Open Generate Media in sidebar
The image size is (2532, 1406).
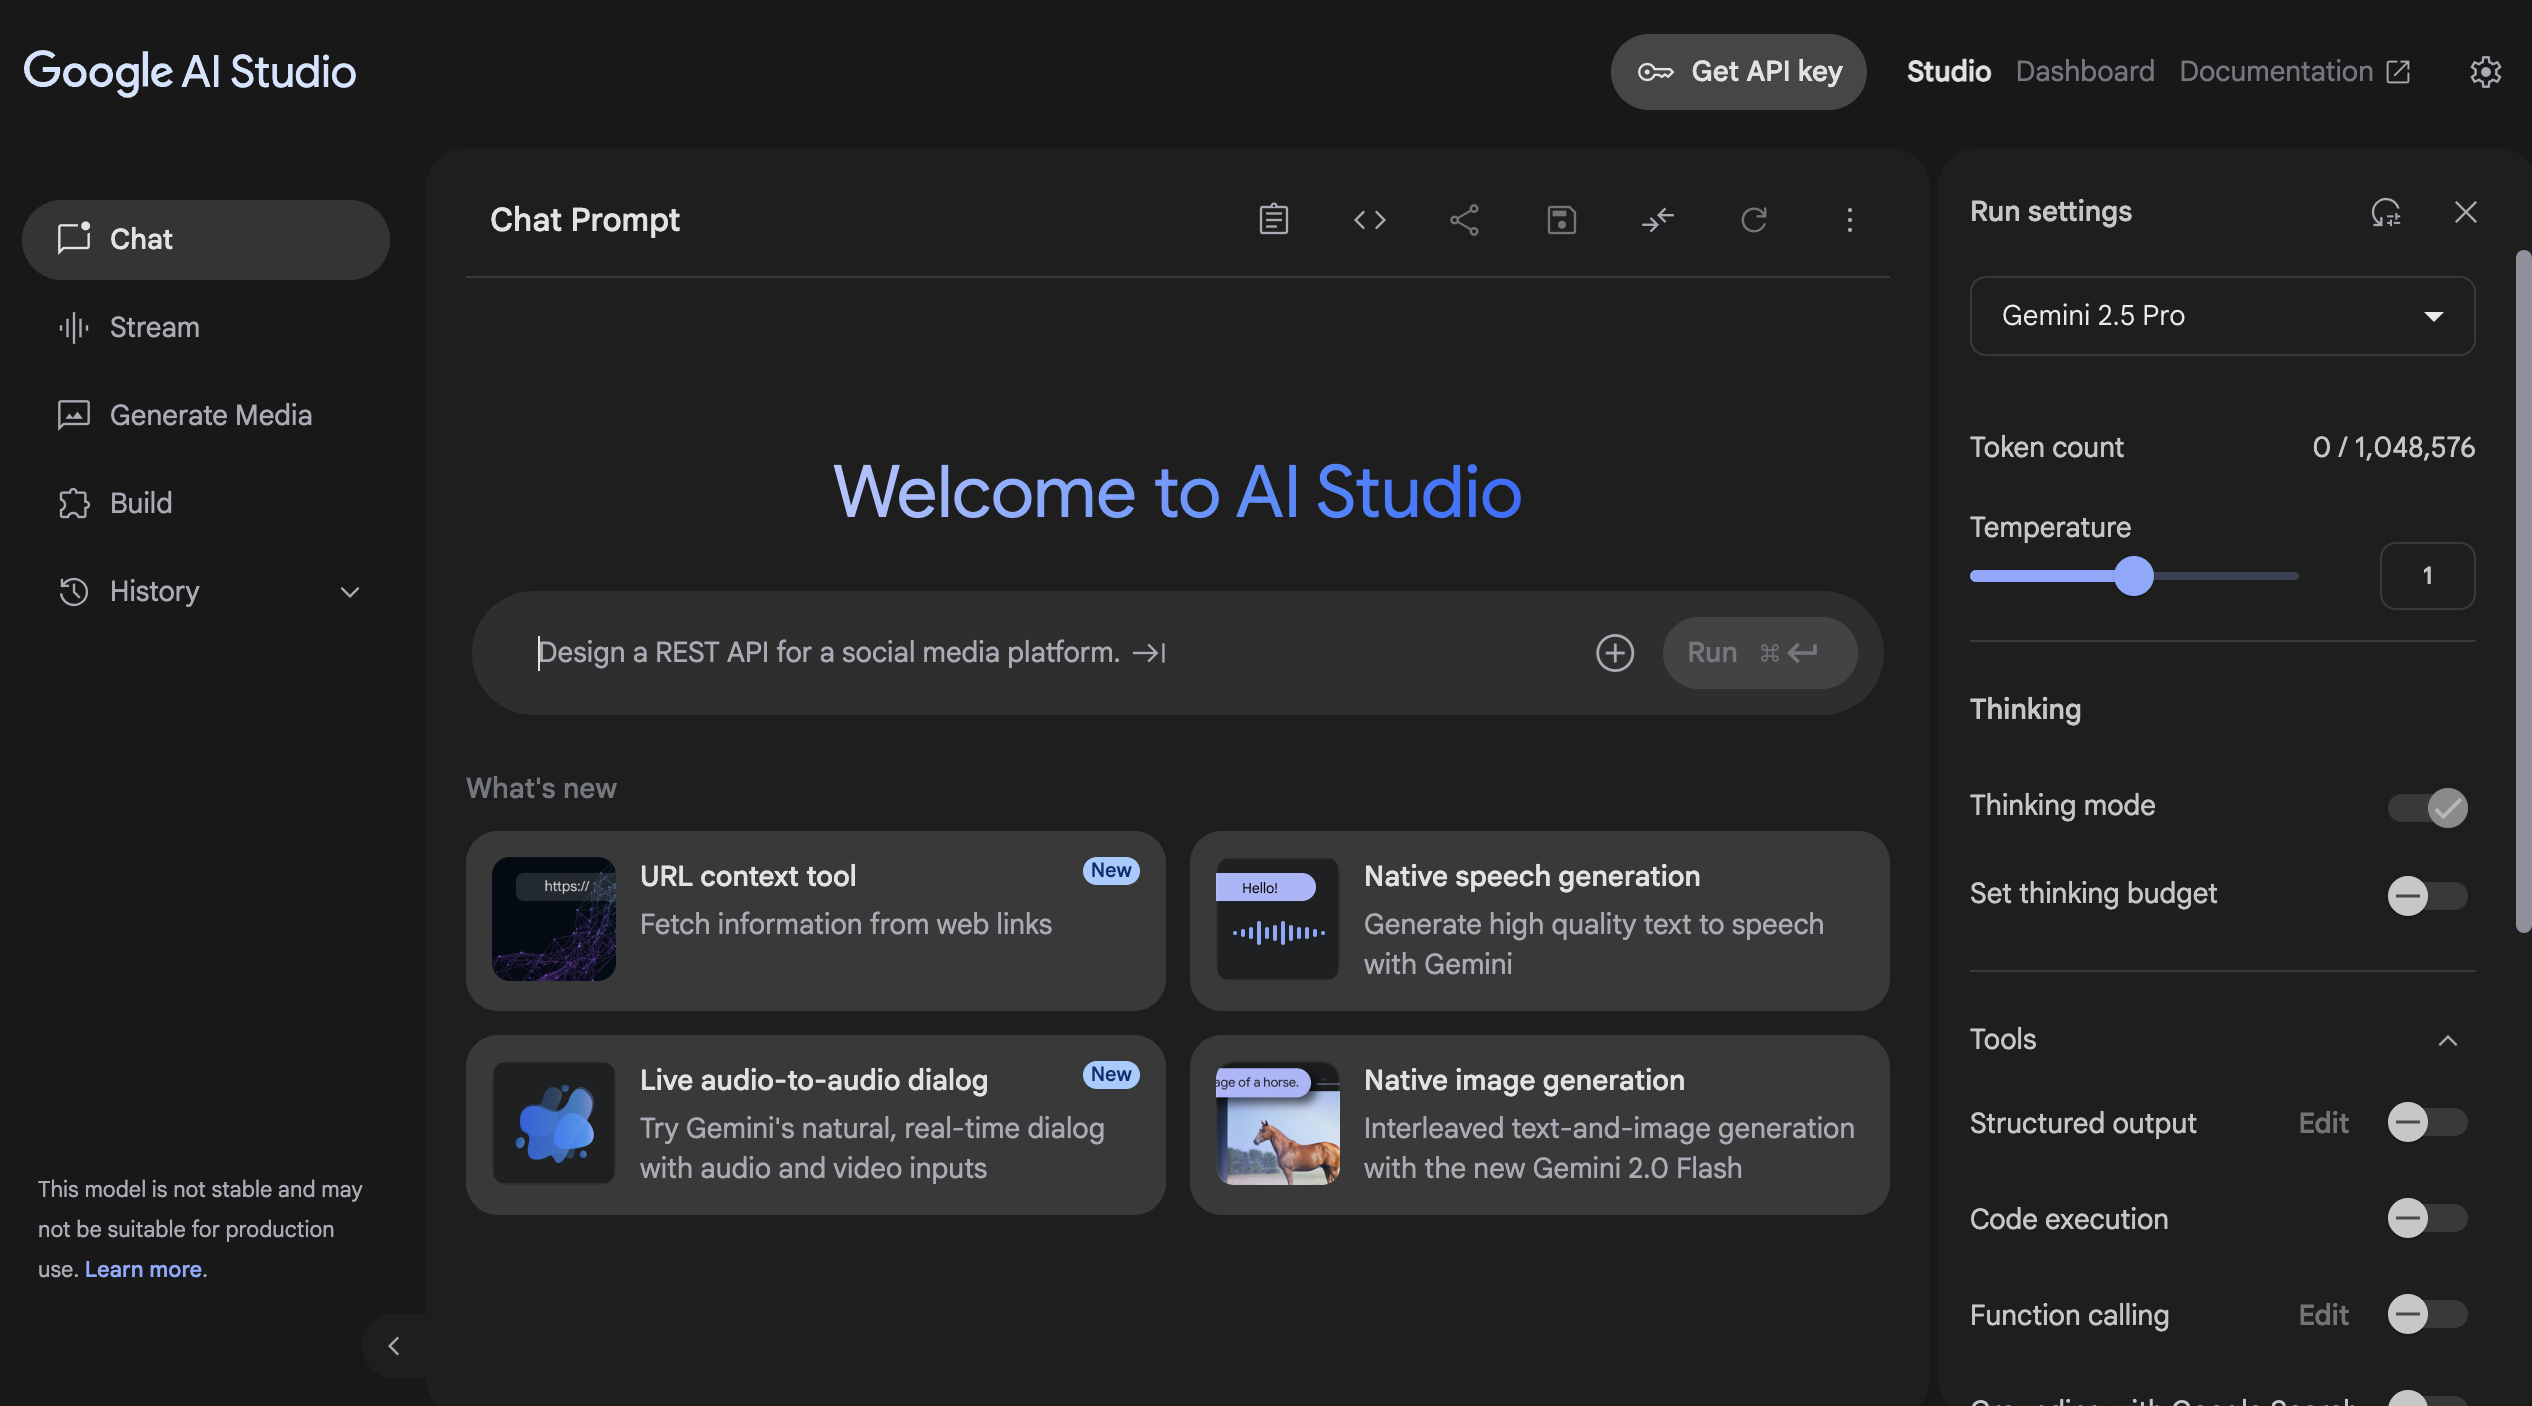click(x=205, y=415)
